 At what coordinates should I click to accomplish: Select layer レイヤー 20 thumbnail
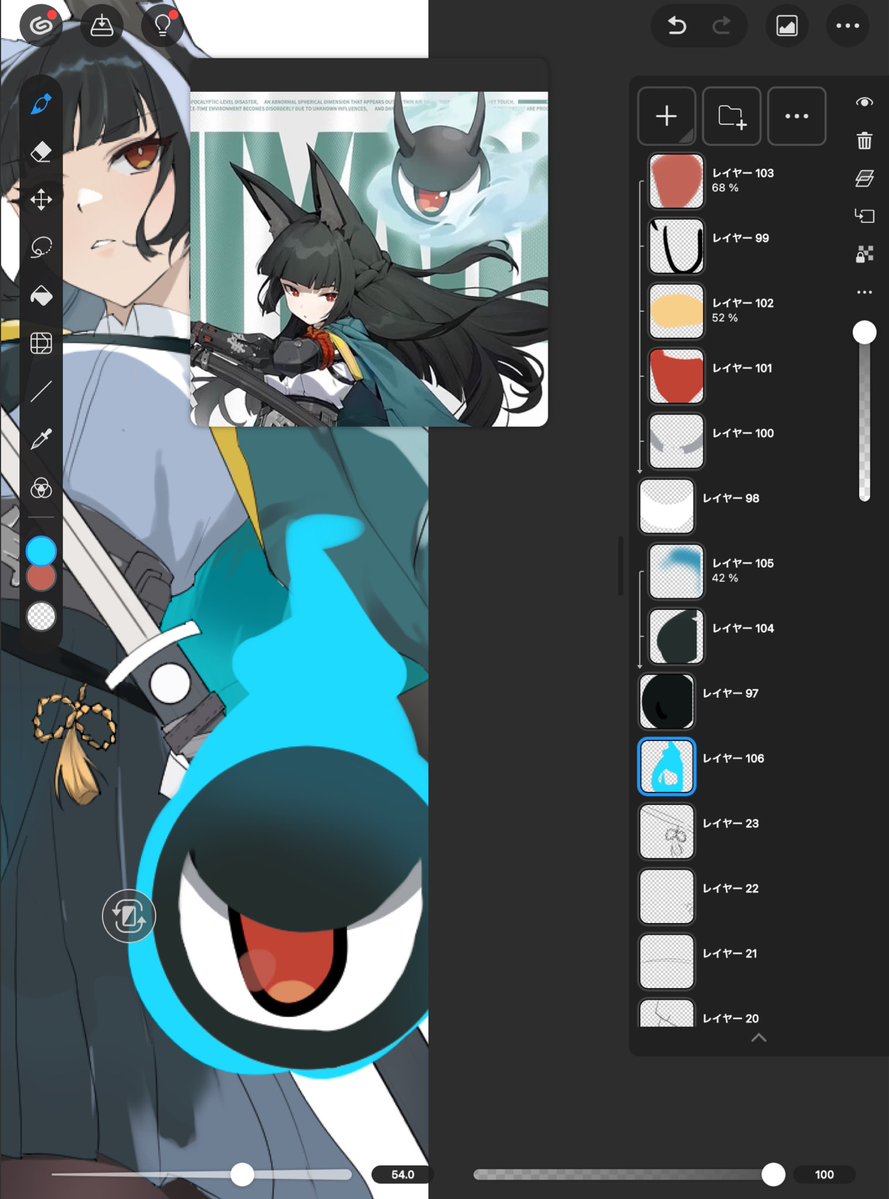click(x=667, y=1012)
